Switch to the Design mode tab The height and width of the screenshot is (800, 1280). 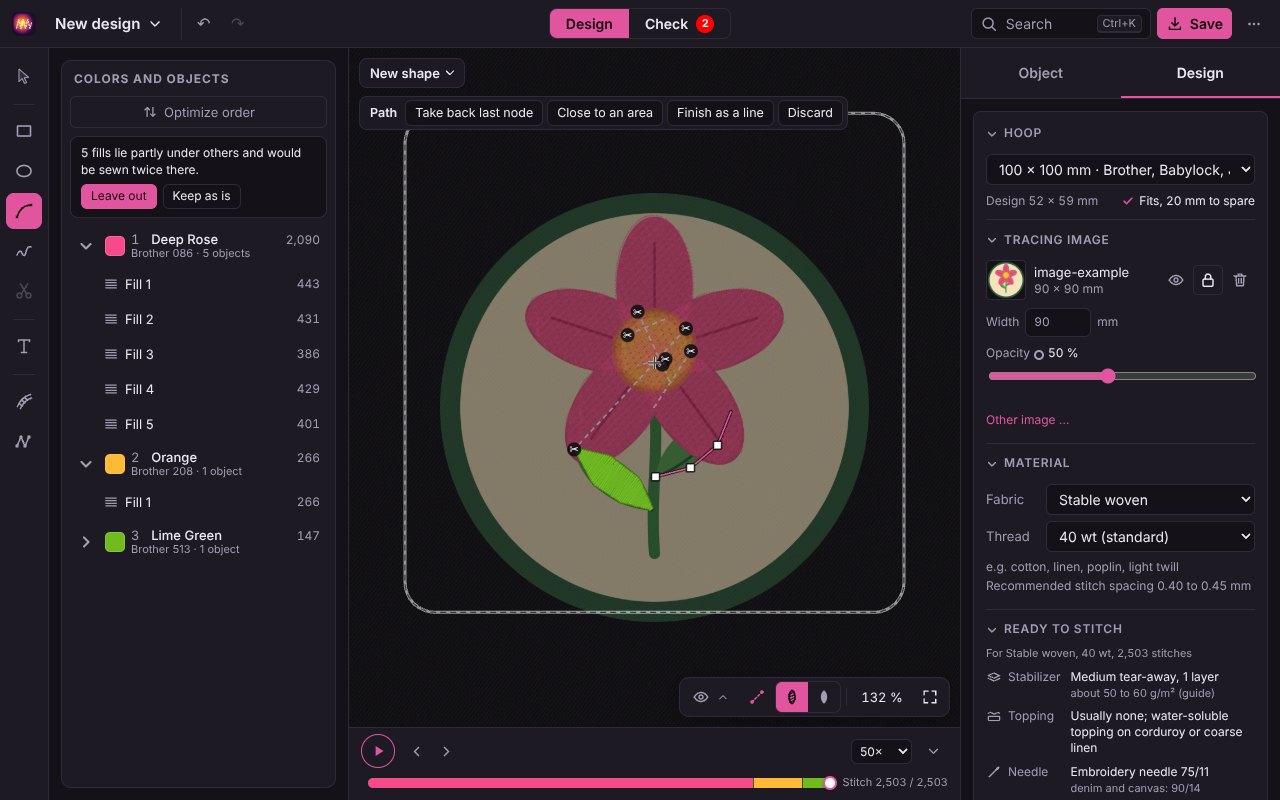click(589, 24)
